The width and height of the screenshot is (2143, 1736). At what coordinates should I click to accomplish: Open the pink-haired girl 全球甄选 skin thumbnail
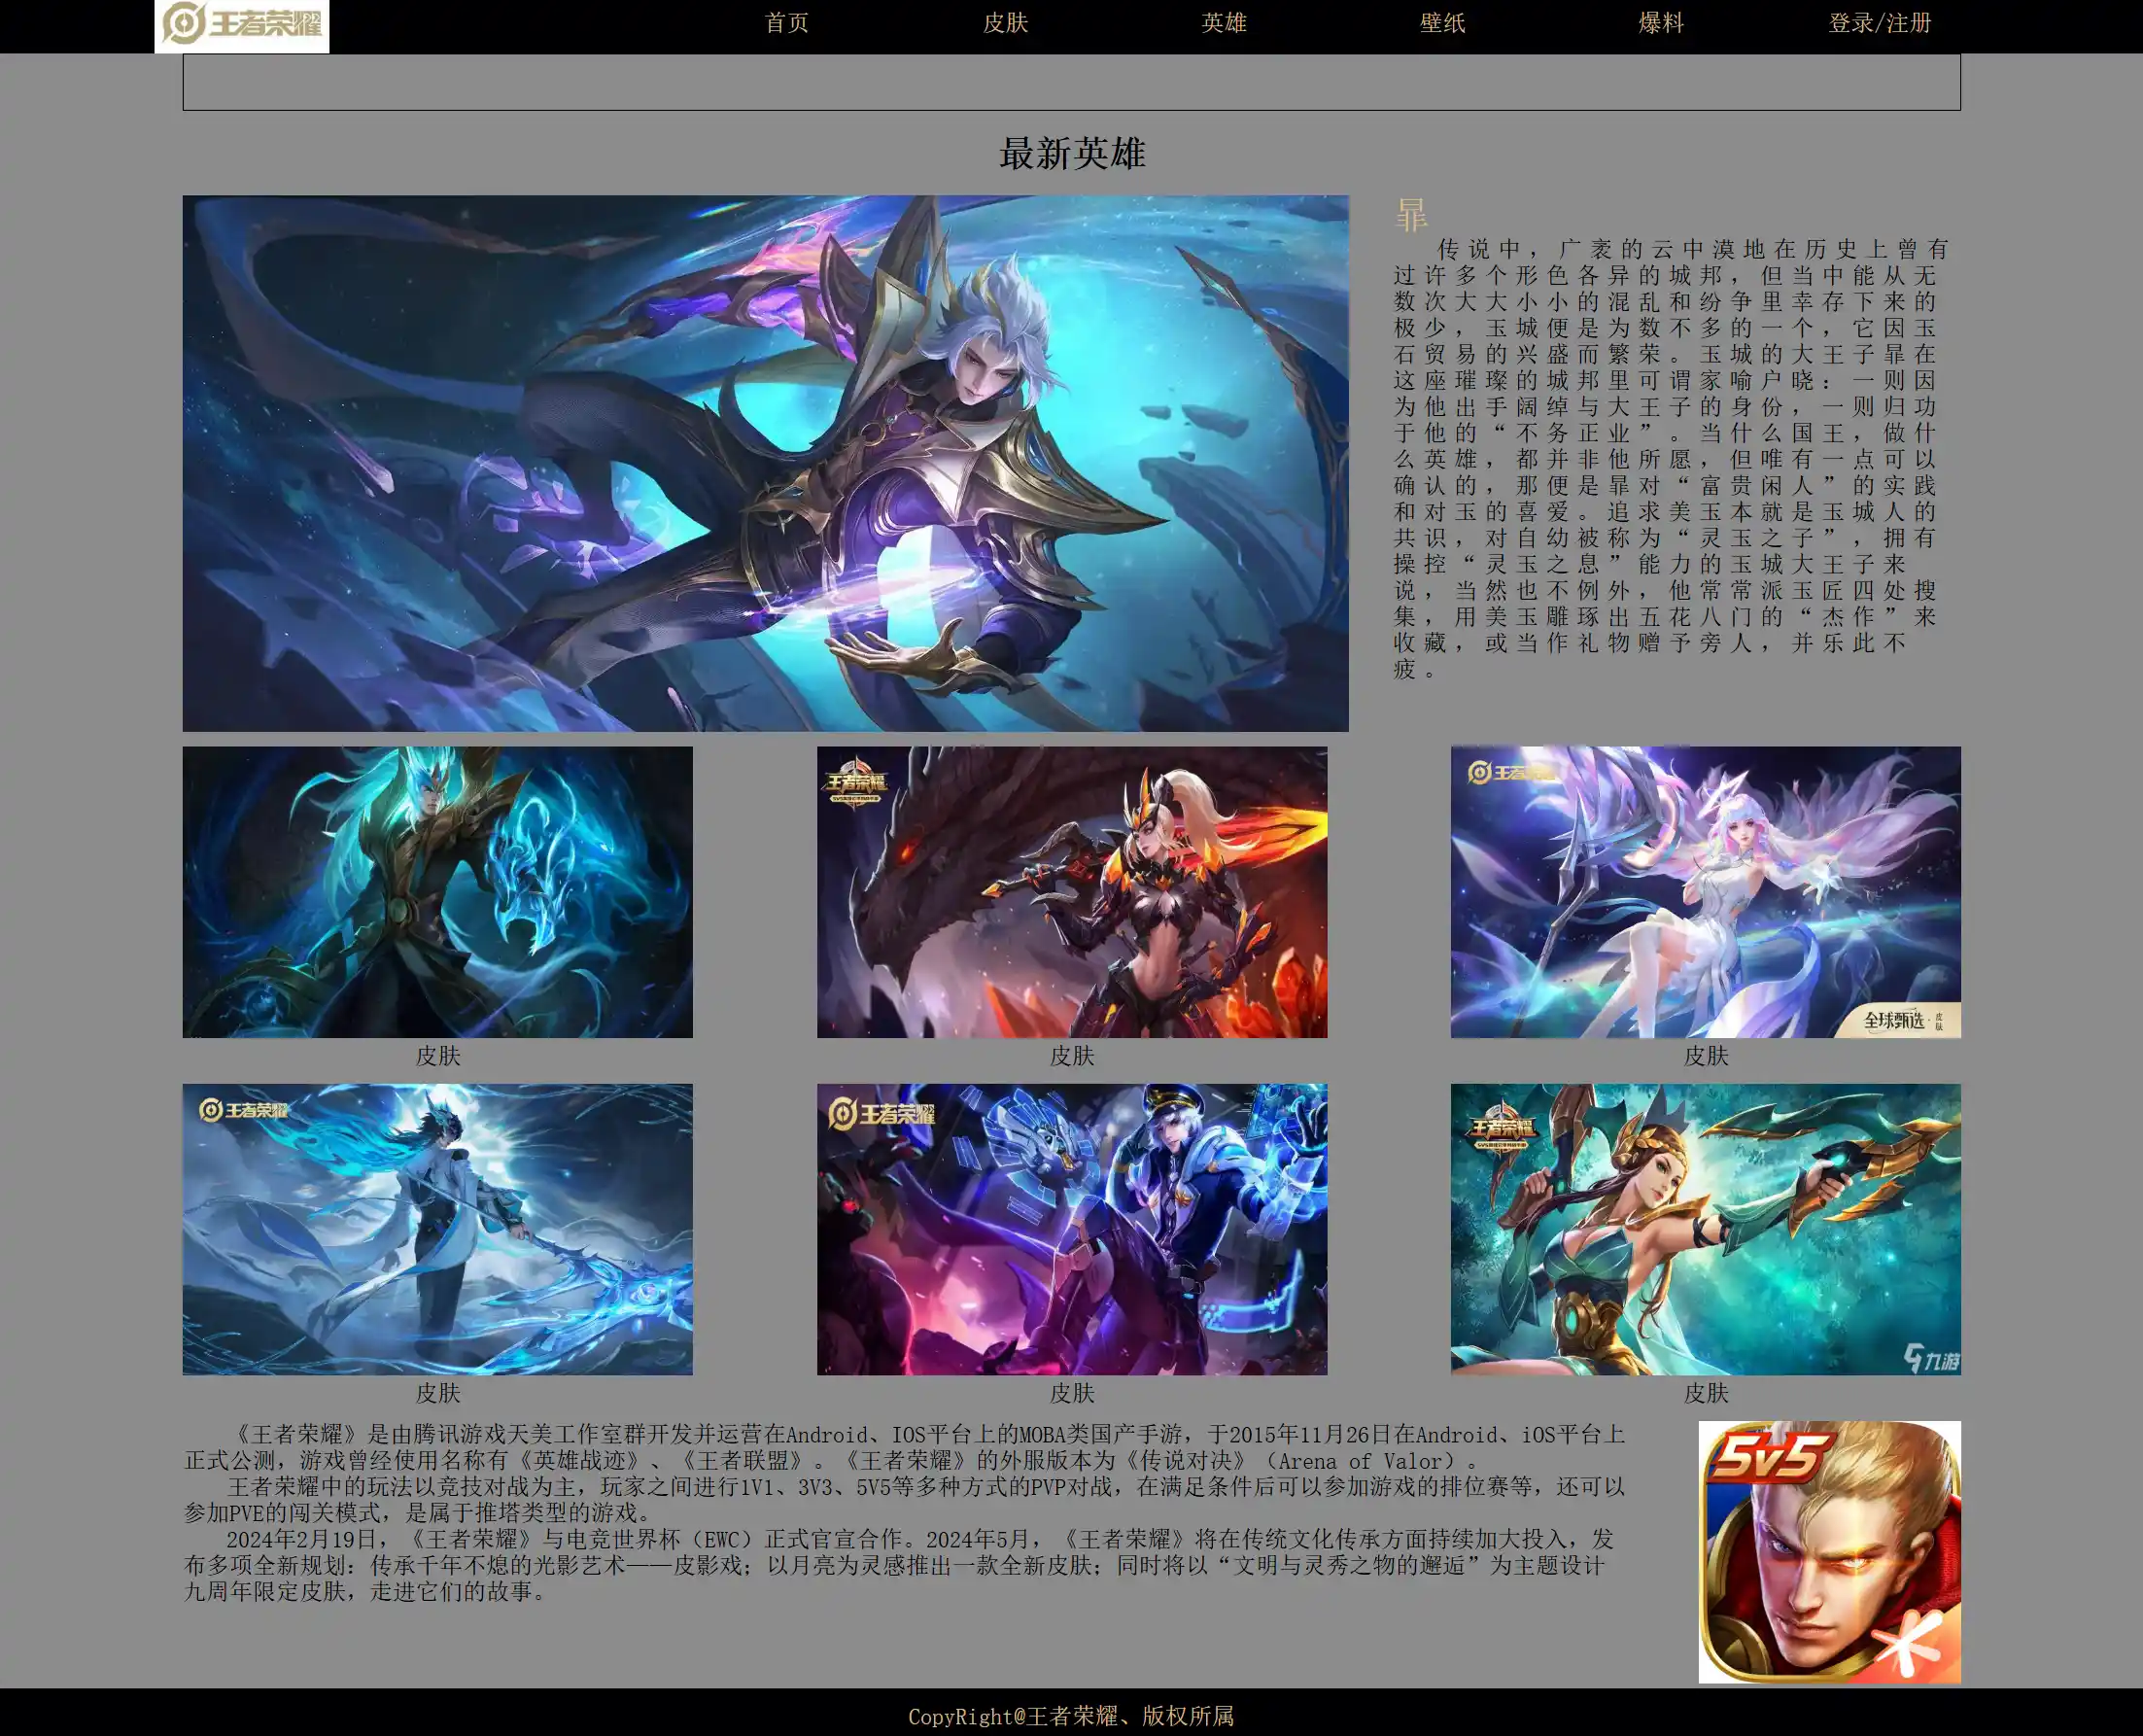click(x=1705, y=891)
